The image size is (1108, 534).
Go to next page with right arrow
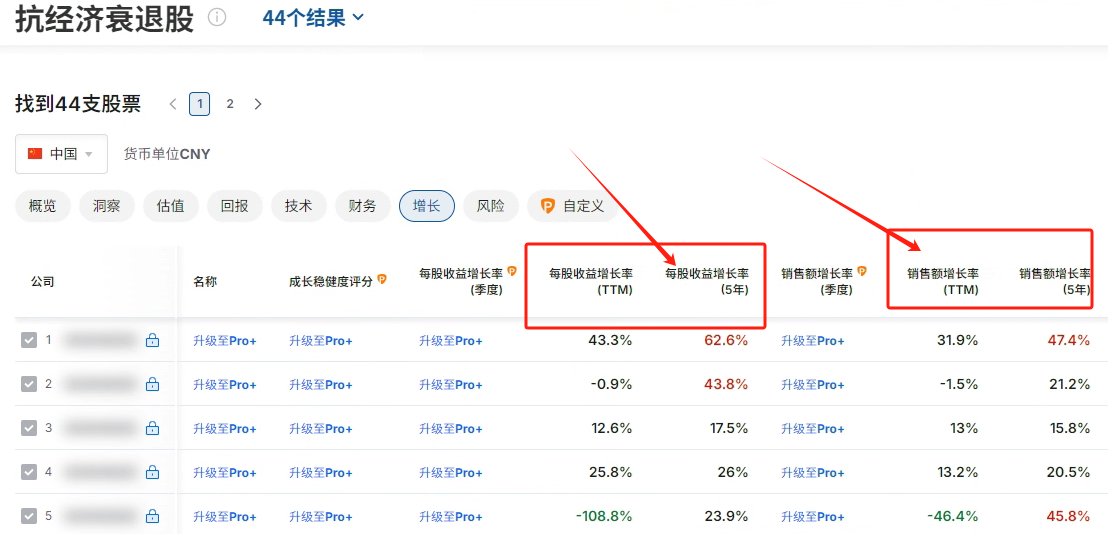point(258,104)
